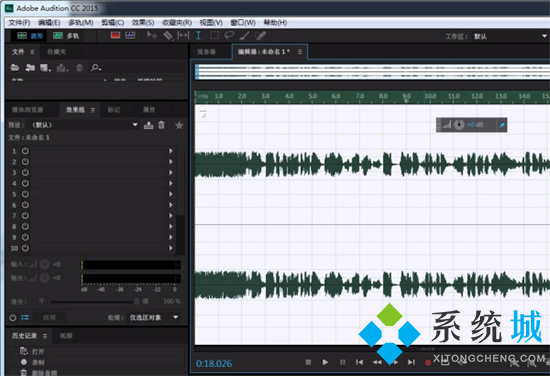Expand effect slot 9 arrow menu

coord(171,237)
